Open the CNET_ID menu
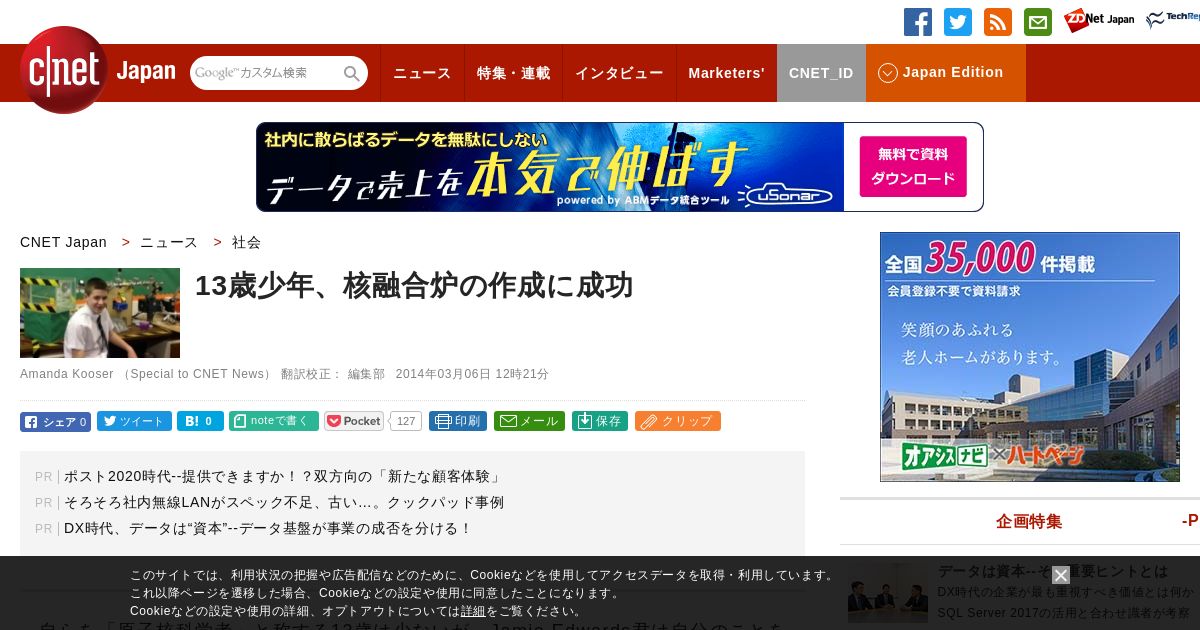 pos(821,73)
